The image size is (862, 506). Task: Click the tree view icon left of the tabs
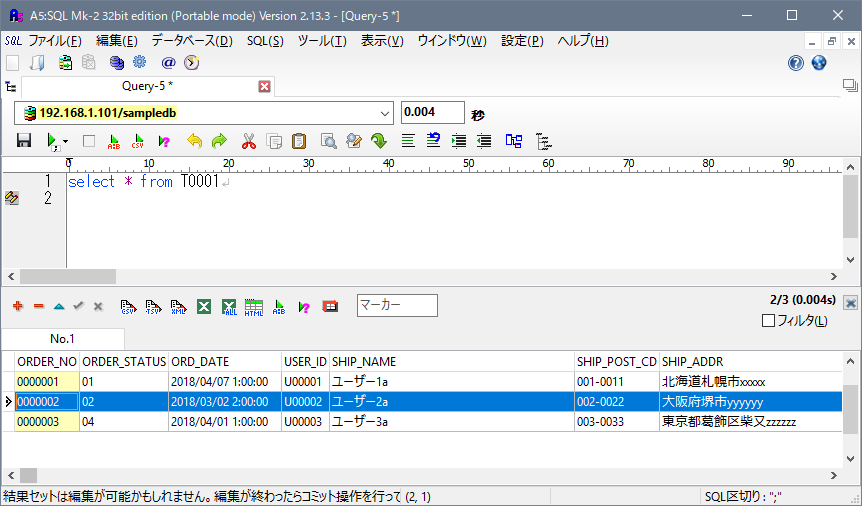click(x=10, y=86)
